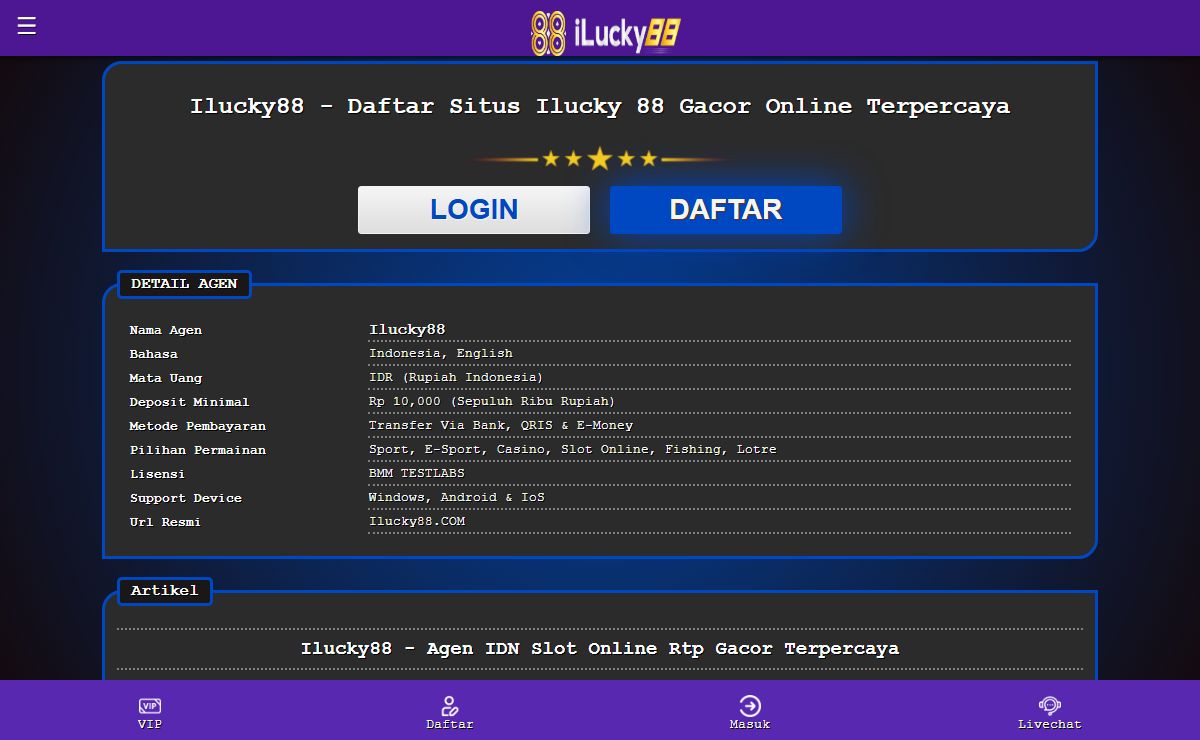Click the 'Lisensi' row label
This screenshot has height=740, width=1200.
coord(157,474)
